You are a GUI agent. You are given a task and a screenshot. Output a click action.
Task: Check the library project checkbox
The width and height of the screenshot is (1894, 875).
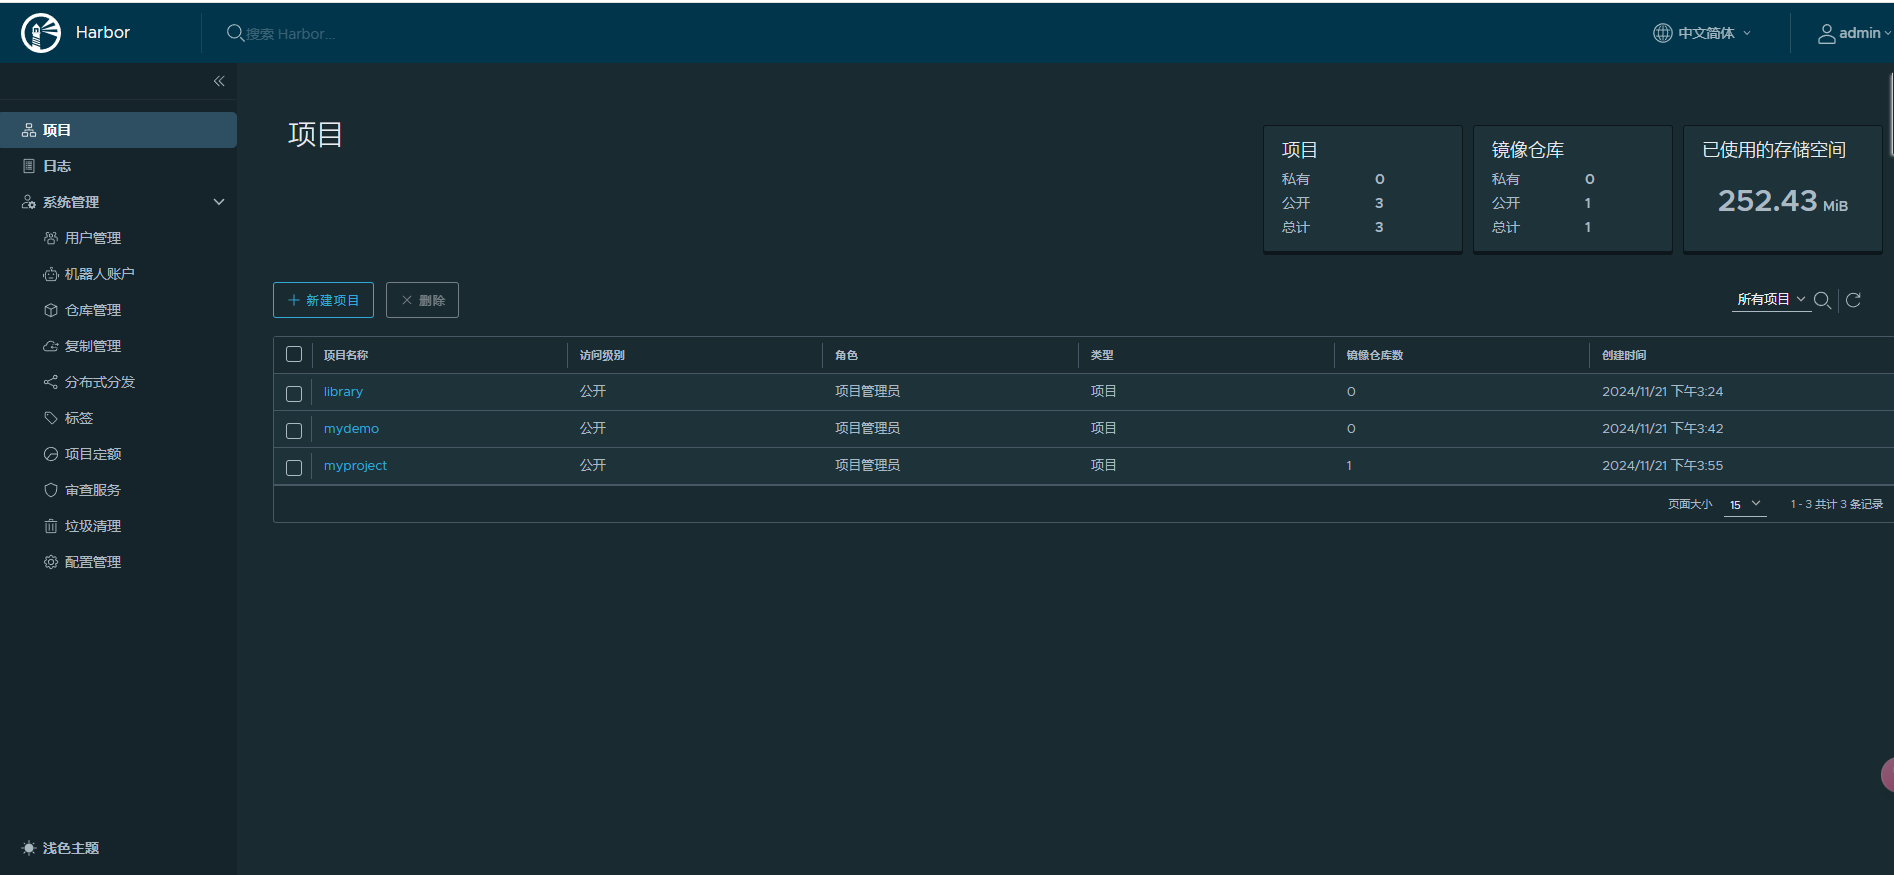[x=294, y=394]
